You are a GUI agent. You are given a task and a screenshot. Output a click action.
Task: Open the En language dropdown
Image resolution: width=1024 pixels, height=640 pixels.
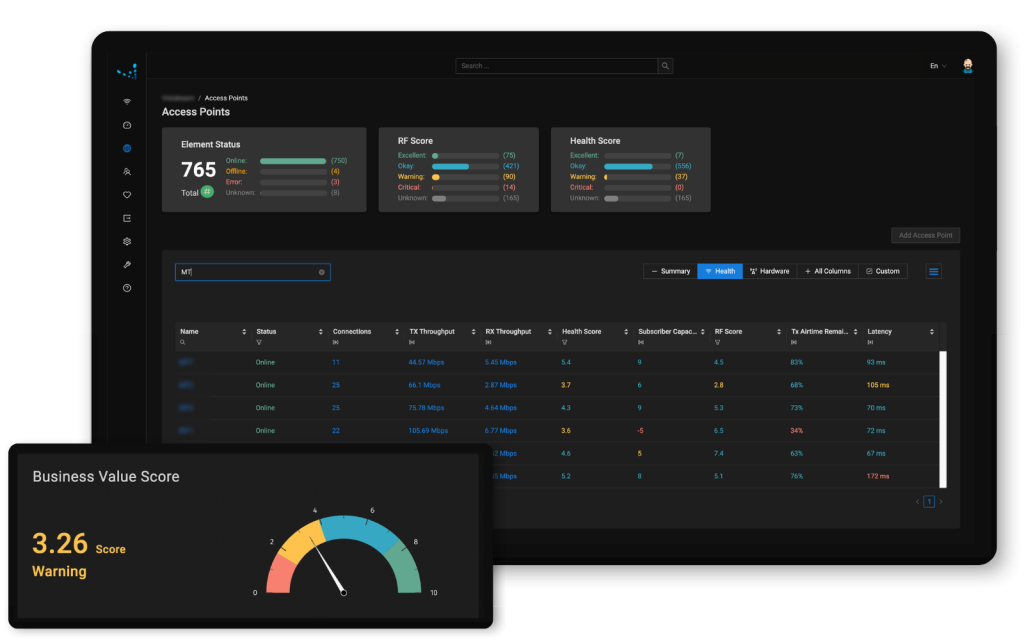click(x=937, y=66)
